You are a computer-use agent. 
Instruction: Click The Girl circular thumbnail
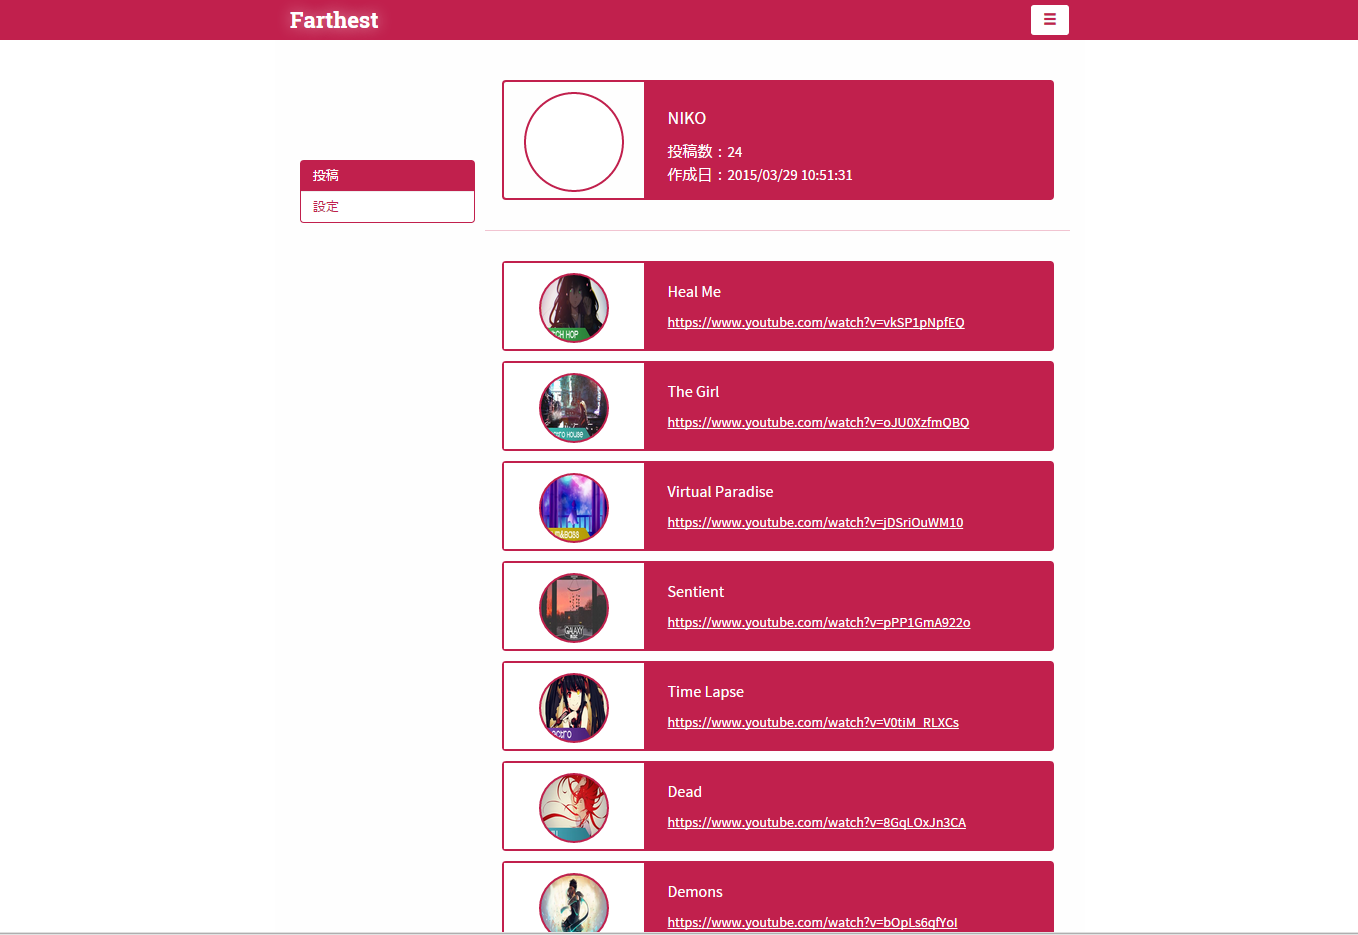[574, 408]
